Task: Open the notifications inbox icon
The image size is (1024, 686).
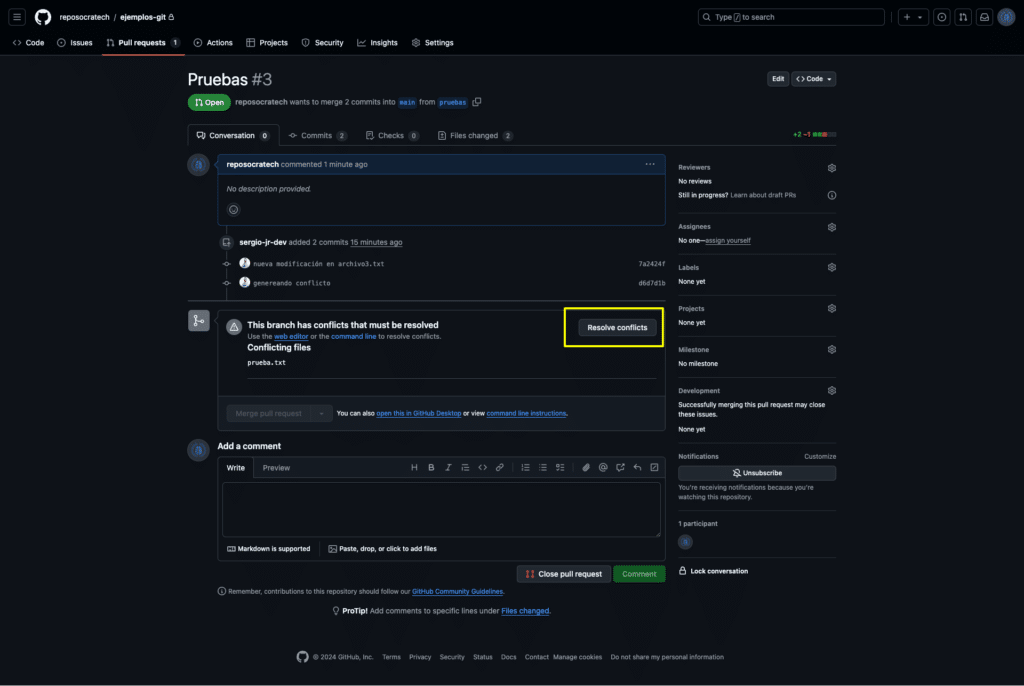Action: pos(984,17)
